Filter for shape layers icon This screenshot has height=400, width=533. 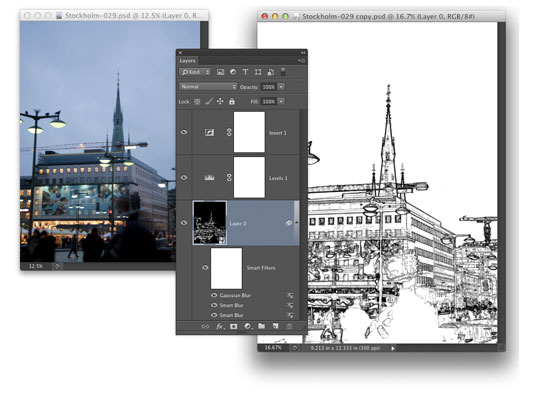(x=258, y=72)
